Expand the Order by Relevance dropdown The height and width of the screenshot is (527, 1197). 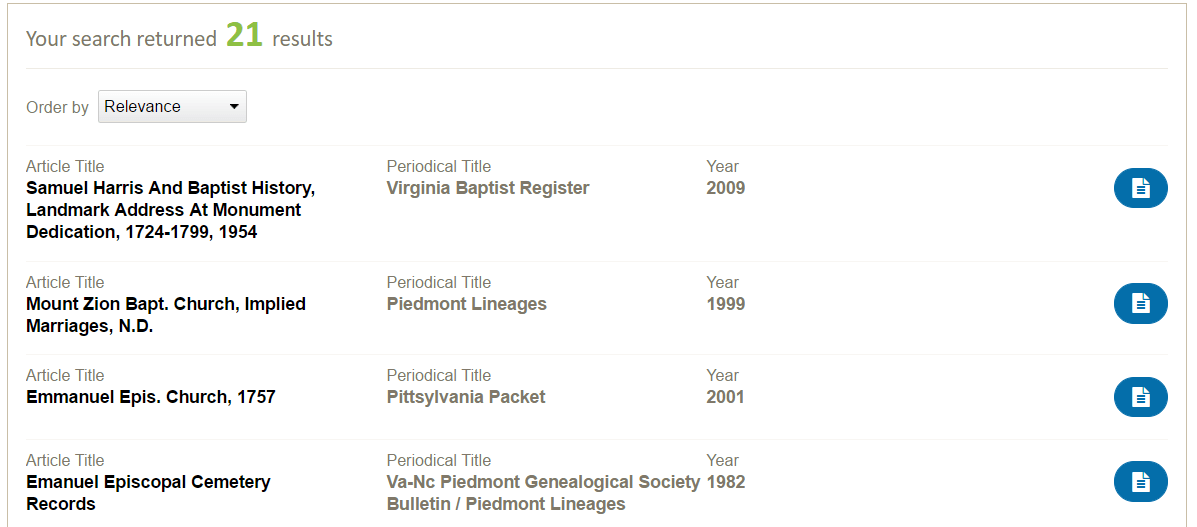coord(172,106)
